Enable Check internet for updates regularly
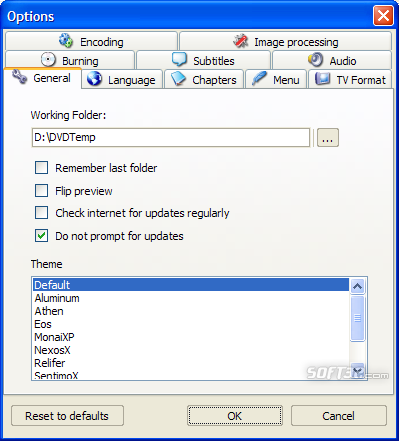Screen dimensions: 399x441 click(41, 213)
